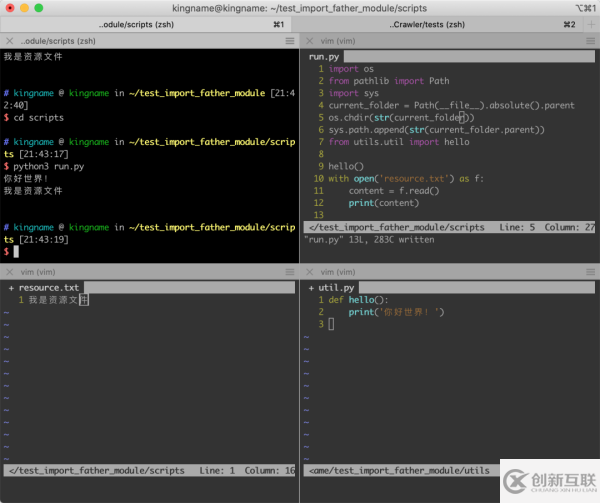Close the util.py vim pane
Viewport: 600px width, 503px height.
pos(310,272)
